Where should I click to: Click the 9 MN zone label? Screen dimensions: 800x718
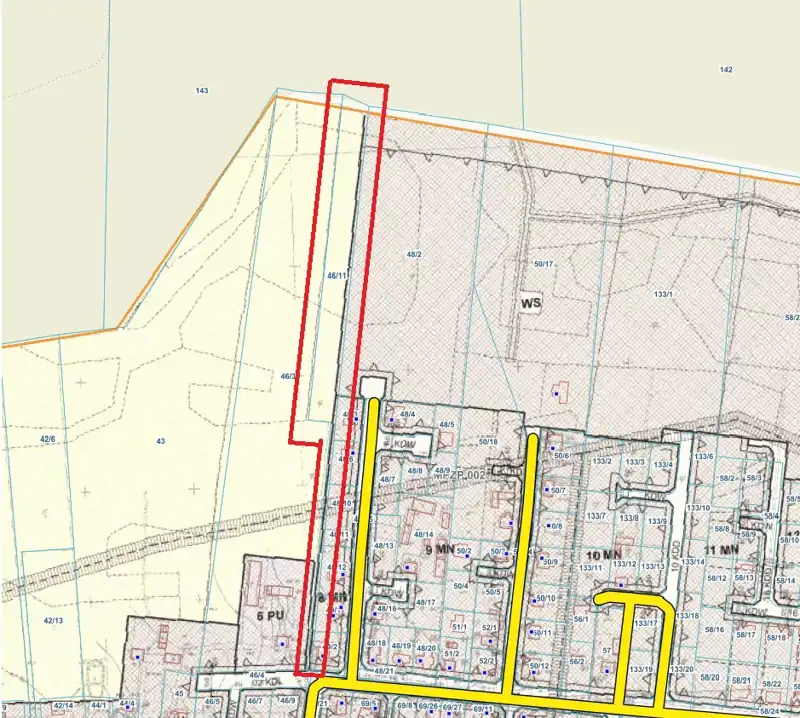click(438, 550)
